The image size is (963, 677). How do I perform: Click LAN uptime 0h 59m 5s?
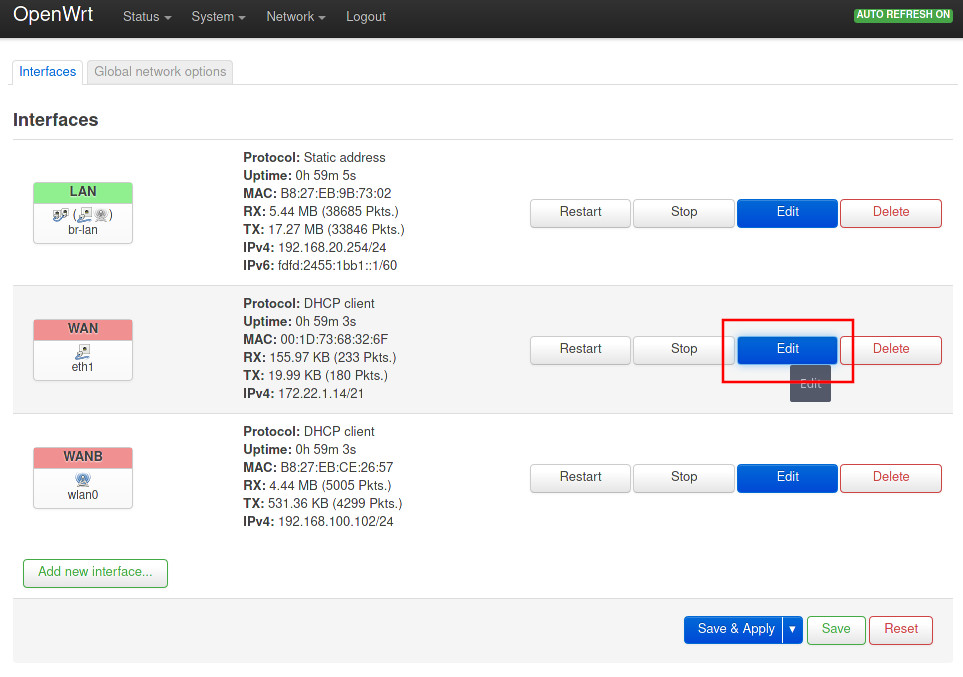click(x=326, y=176)
